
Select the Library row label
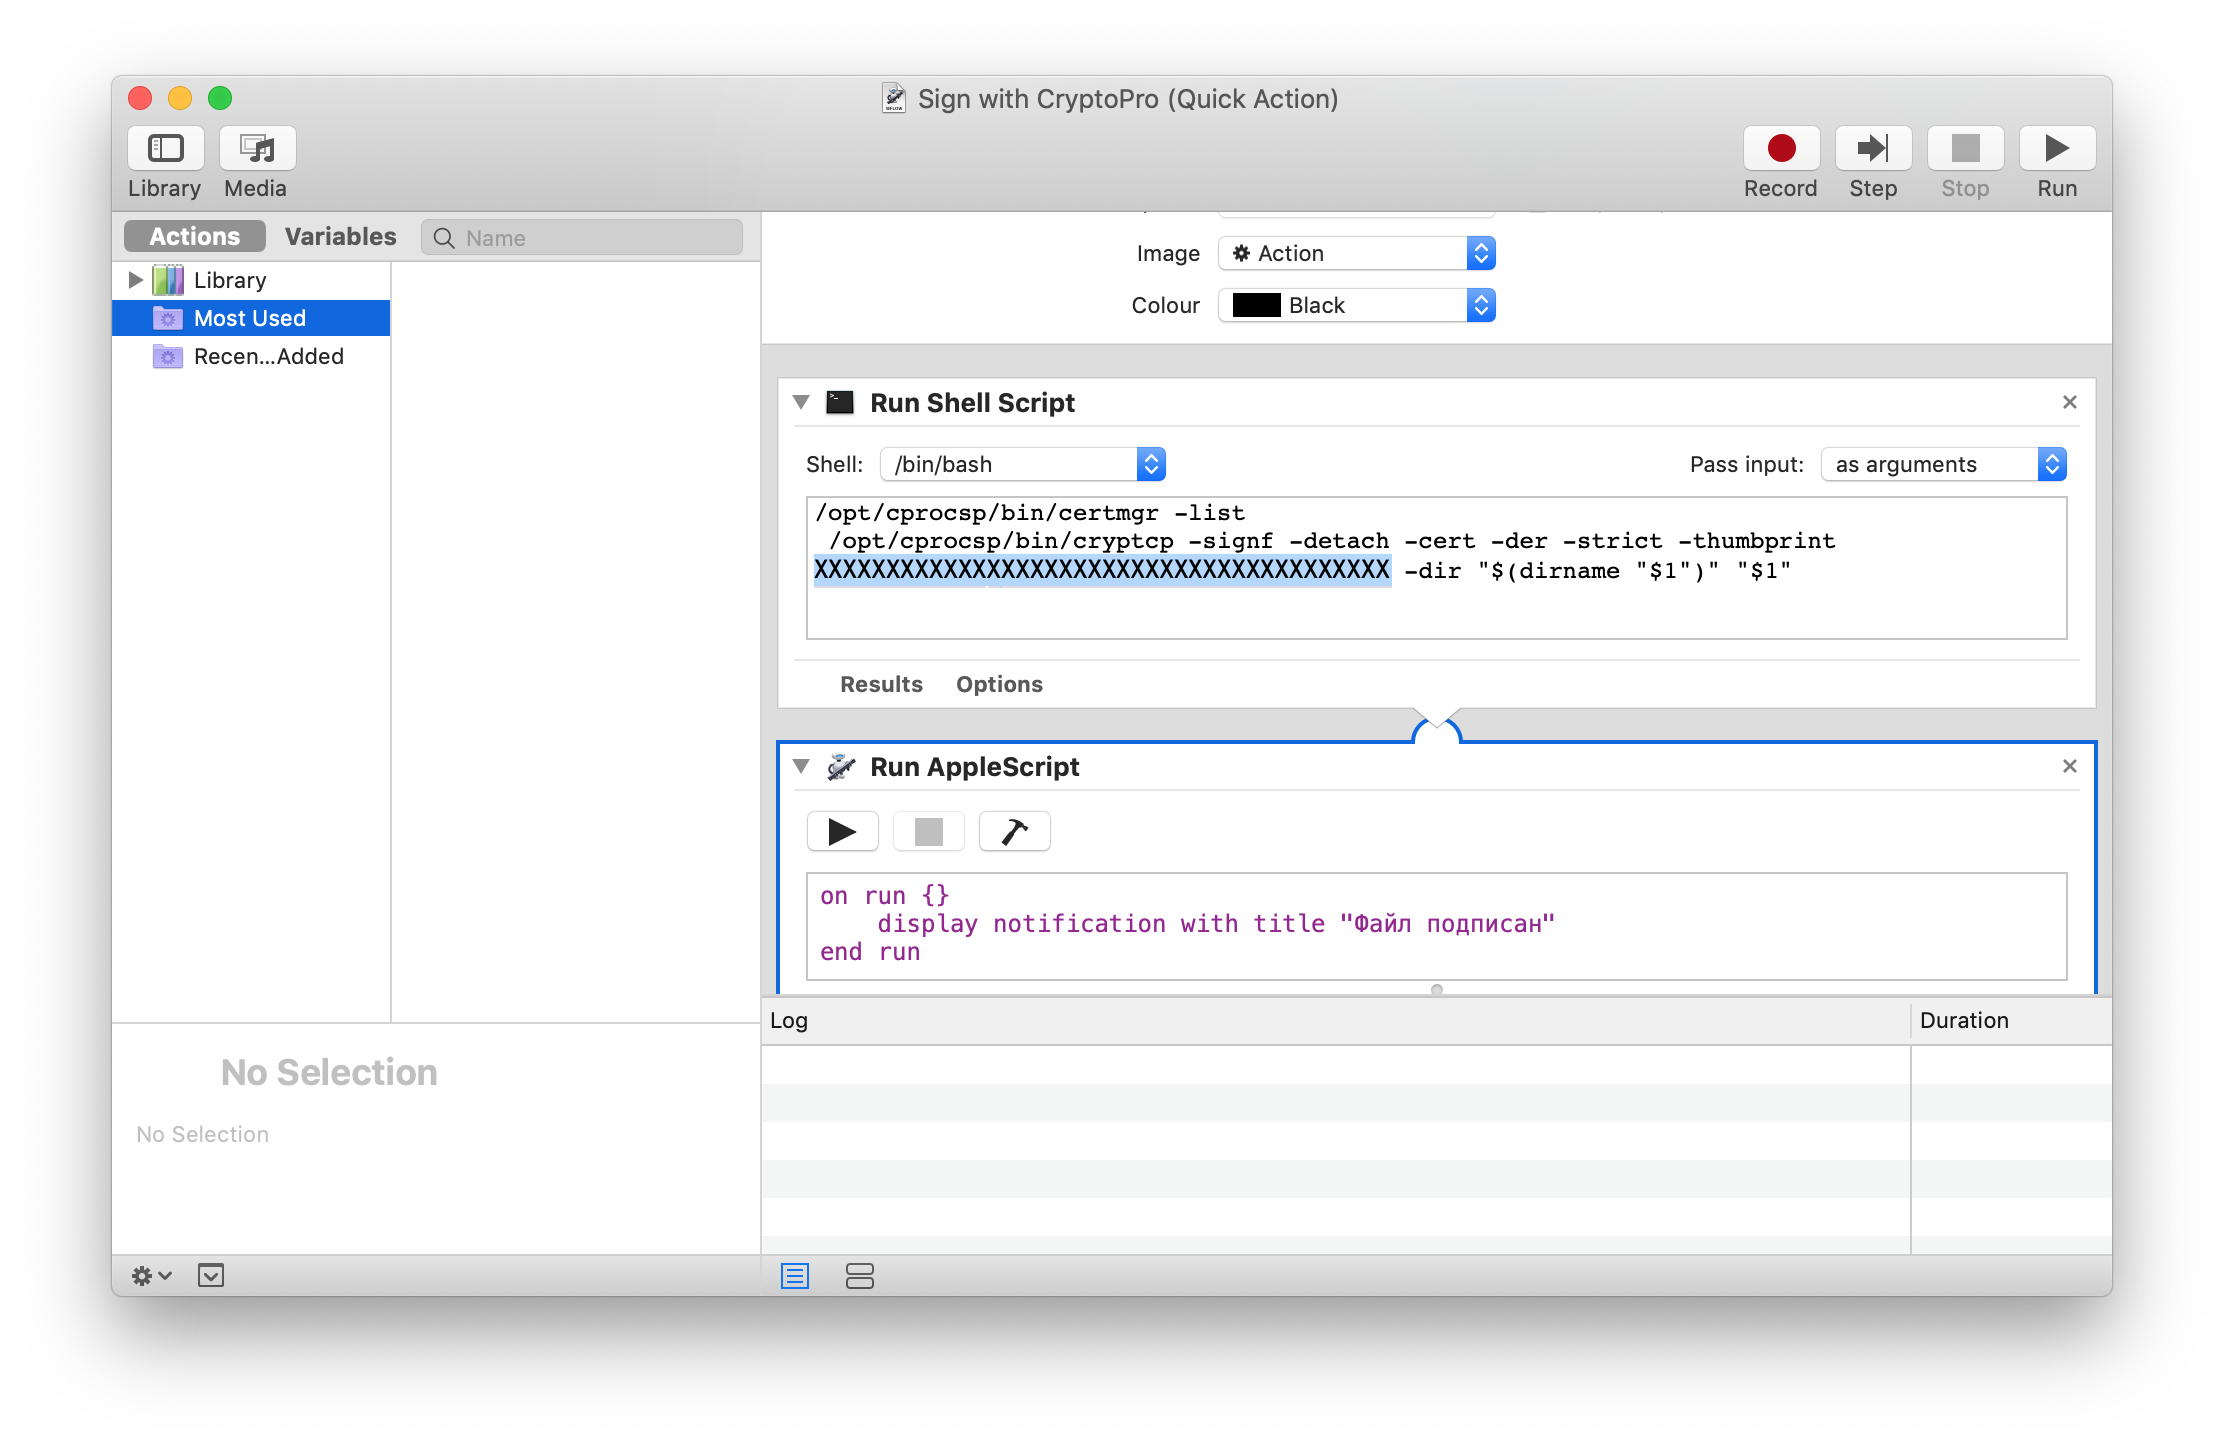230,280
